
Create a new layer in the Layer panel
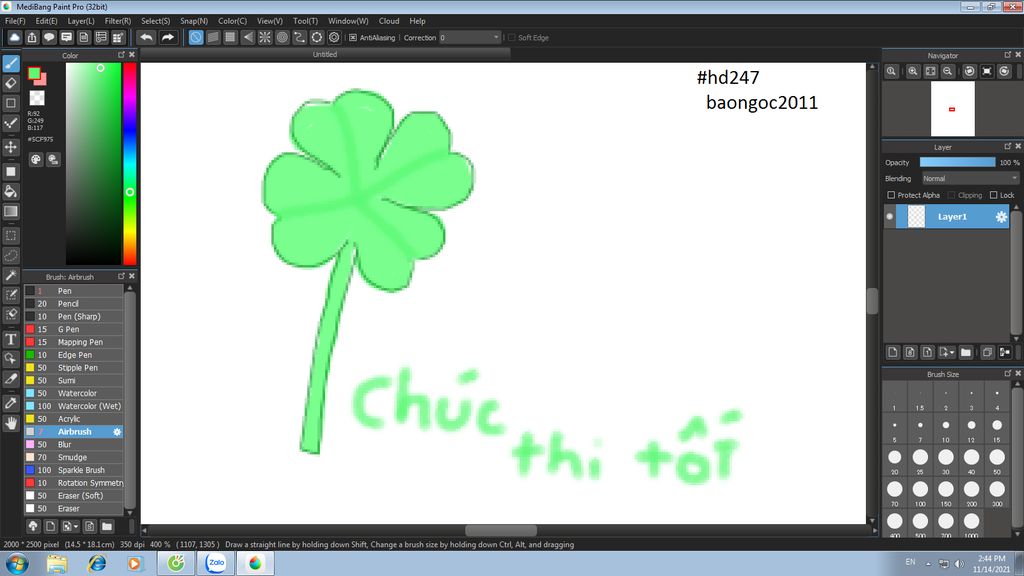pyautogui.click(x=893, y=352)
